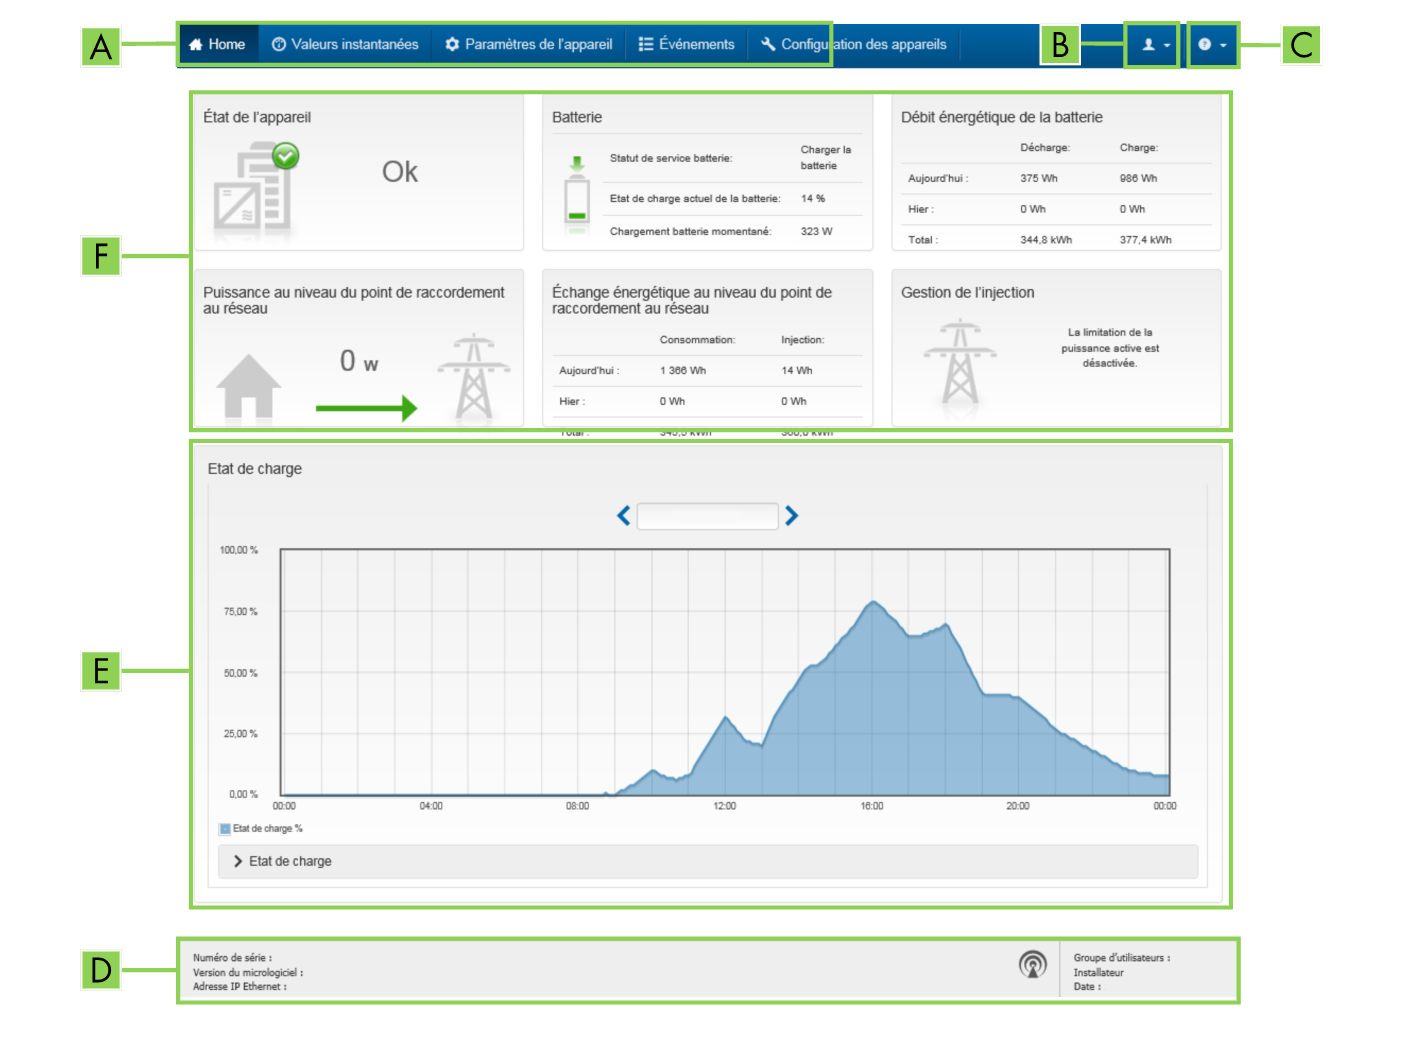Click the État de l'appareil heading
Viewport: 1418px width, 1040px height.
(x=257, y=117)
